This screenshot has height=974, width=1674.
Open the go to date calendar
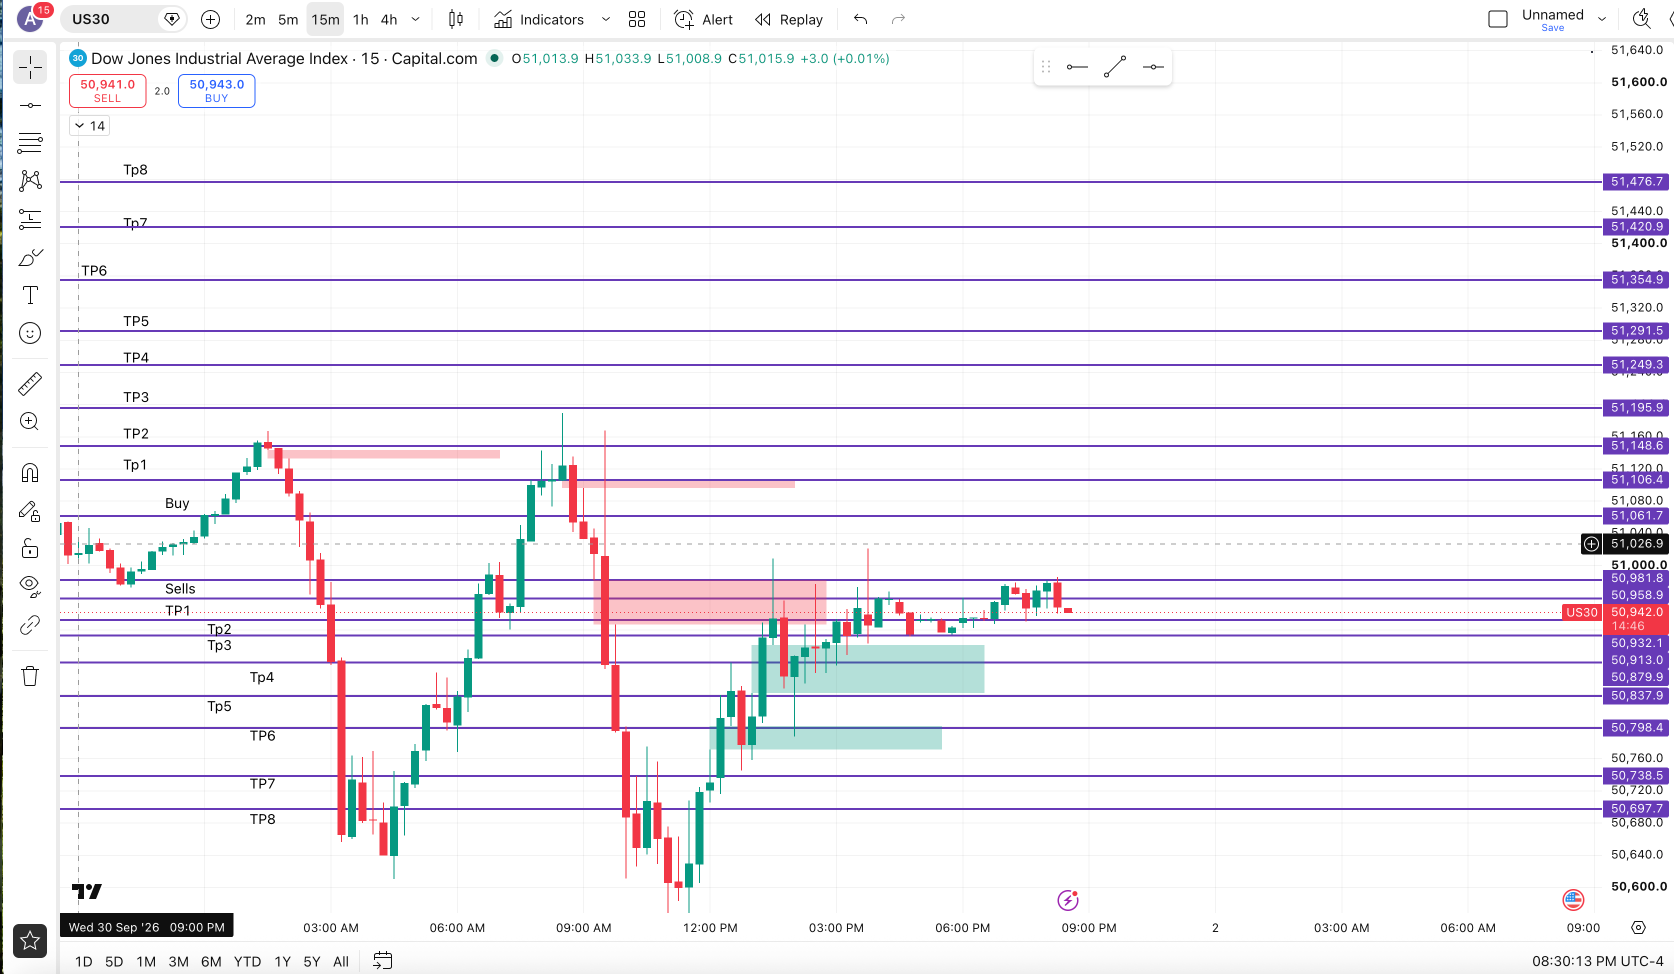[x=382, y=961]
